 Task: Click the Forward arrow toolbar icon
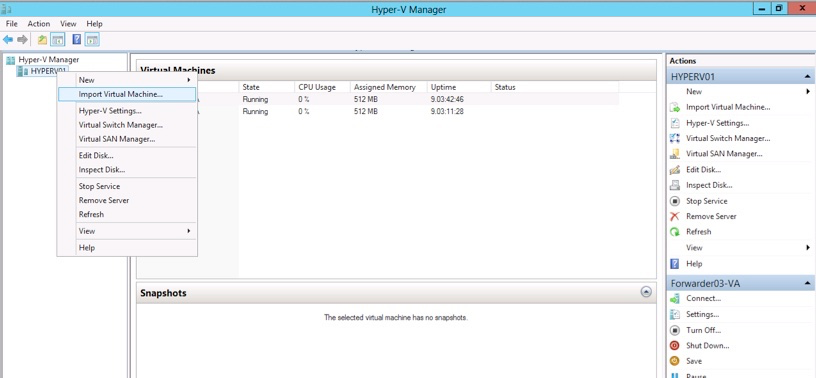coord(22,40)
